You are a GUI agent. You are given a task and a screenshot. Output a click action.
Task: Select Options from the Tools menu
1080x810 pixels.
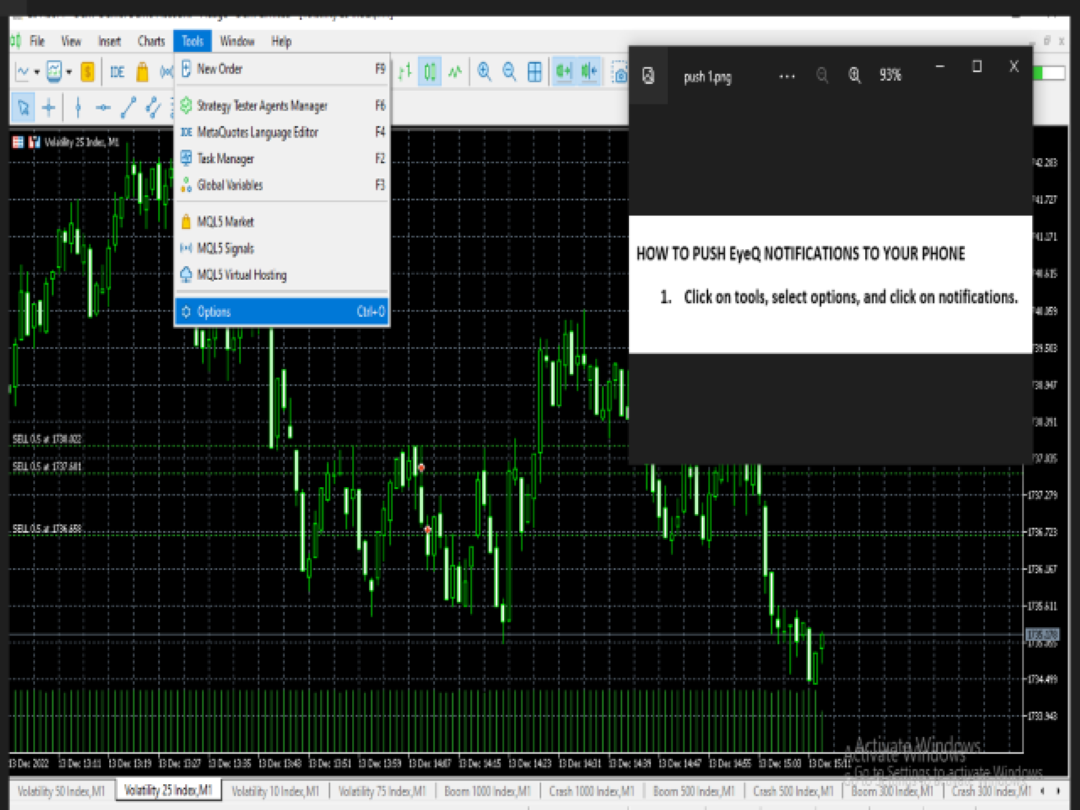click(x=211, y=311)
